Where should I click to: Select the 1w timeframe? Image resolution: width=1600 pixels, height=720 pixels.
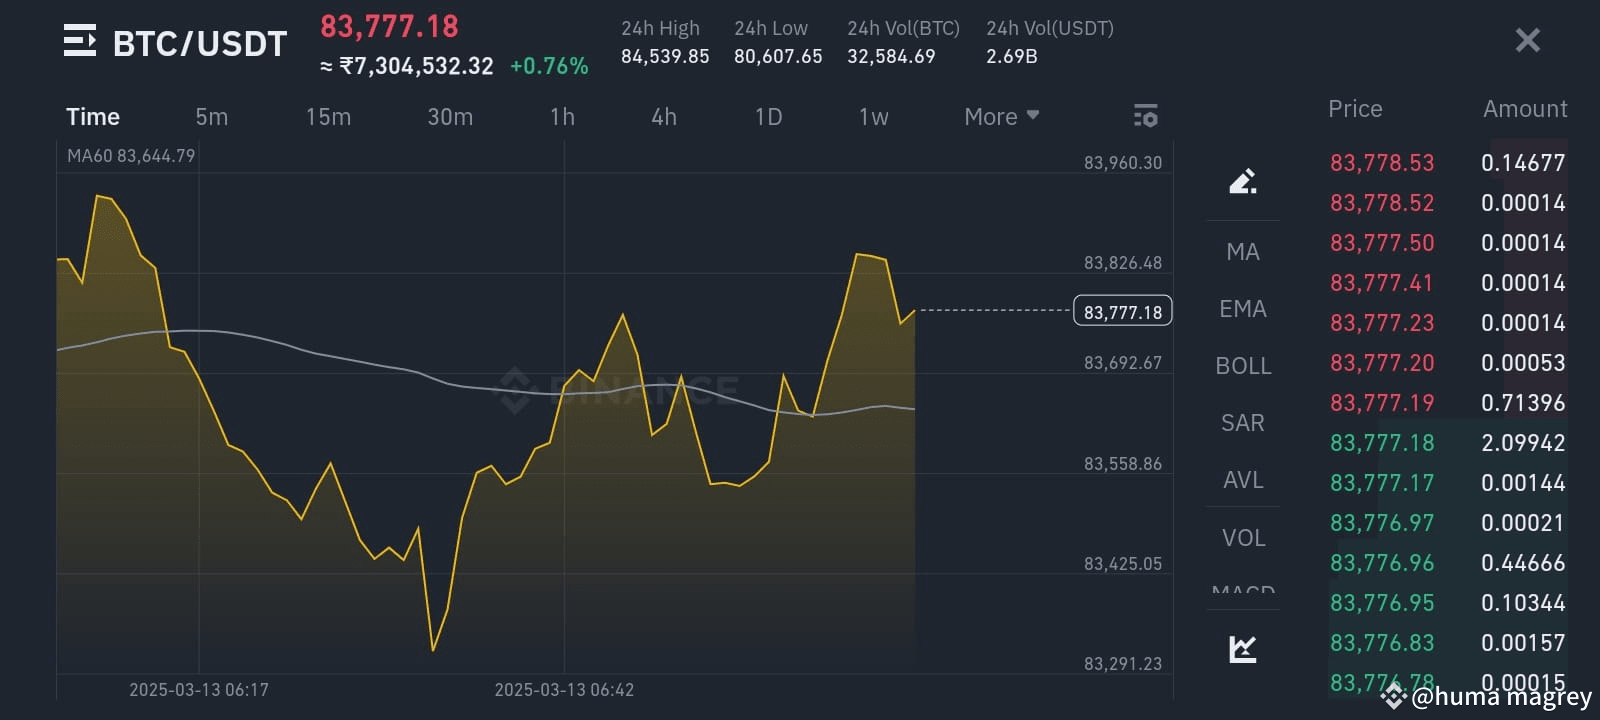click(x=873, y=116)
